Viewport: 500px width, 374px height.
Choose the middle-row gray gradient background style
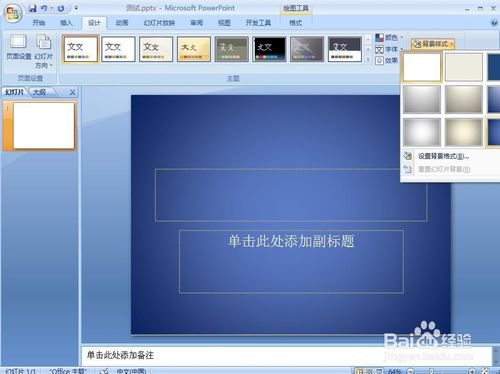tap(422, 99)
